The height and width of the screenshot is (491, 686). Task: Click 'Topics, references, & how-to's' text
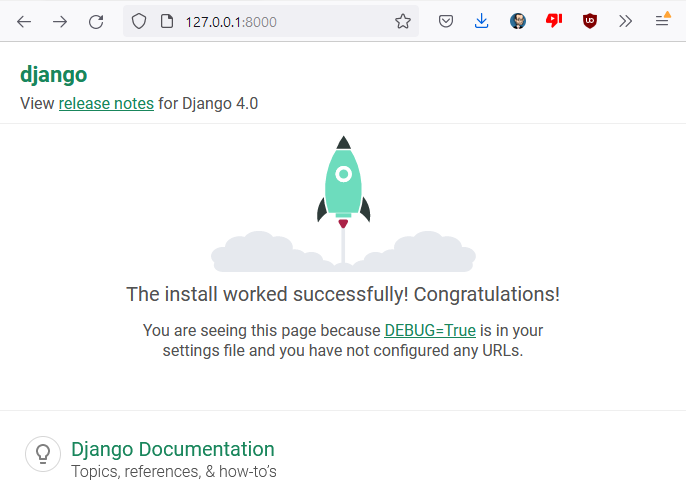click(x=174, y=472)
